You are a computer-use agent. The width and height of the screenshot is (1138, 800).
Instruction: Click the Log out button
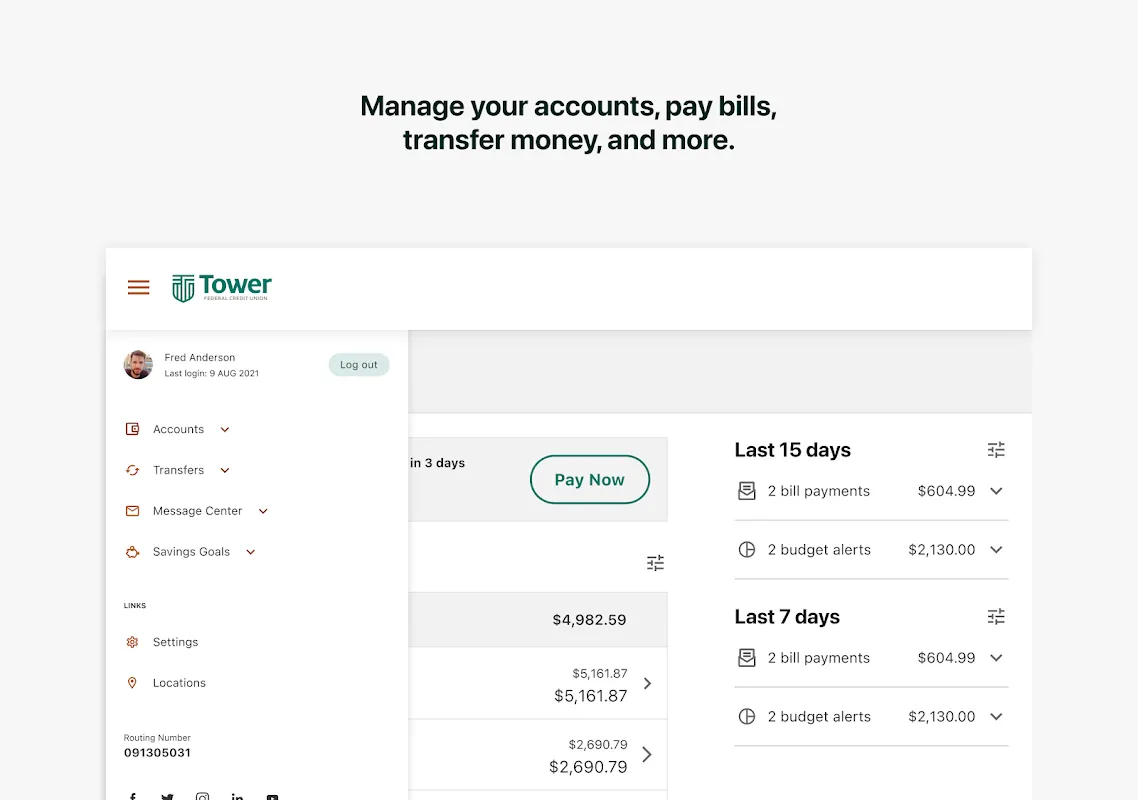click(358, 365)
